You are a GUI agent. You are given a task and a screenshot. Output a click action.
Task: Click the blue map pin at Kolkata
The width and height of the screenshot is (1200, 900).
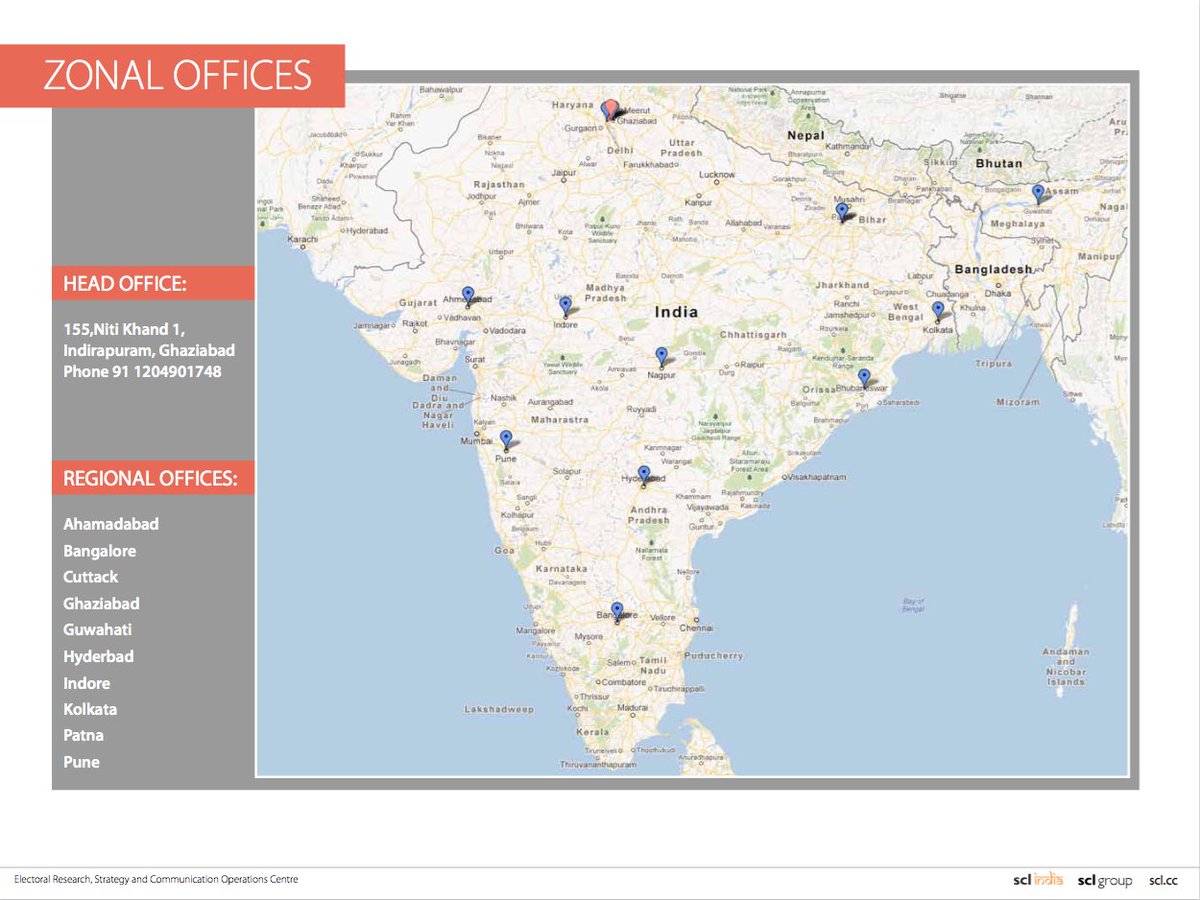pos(938,310)
